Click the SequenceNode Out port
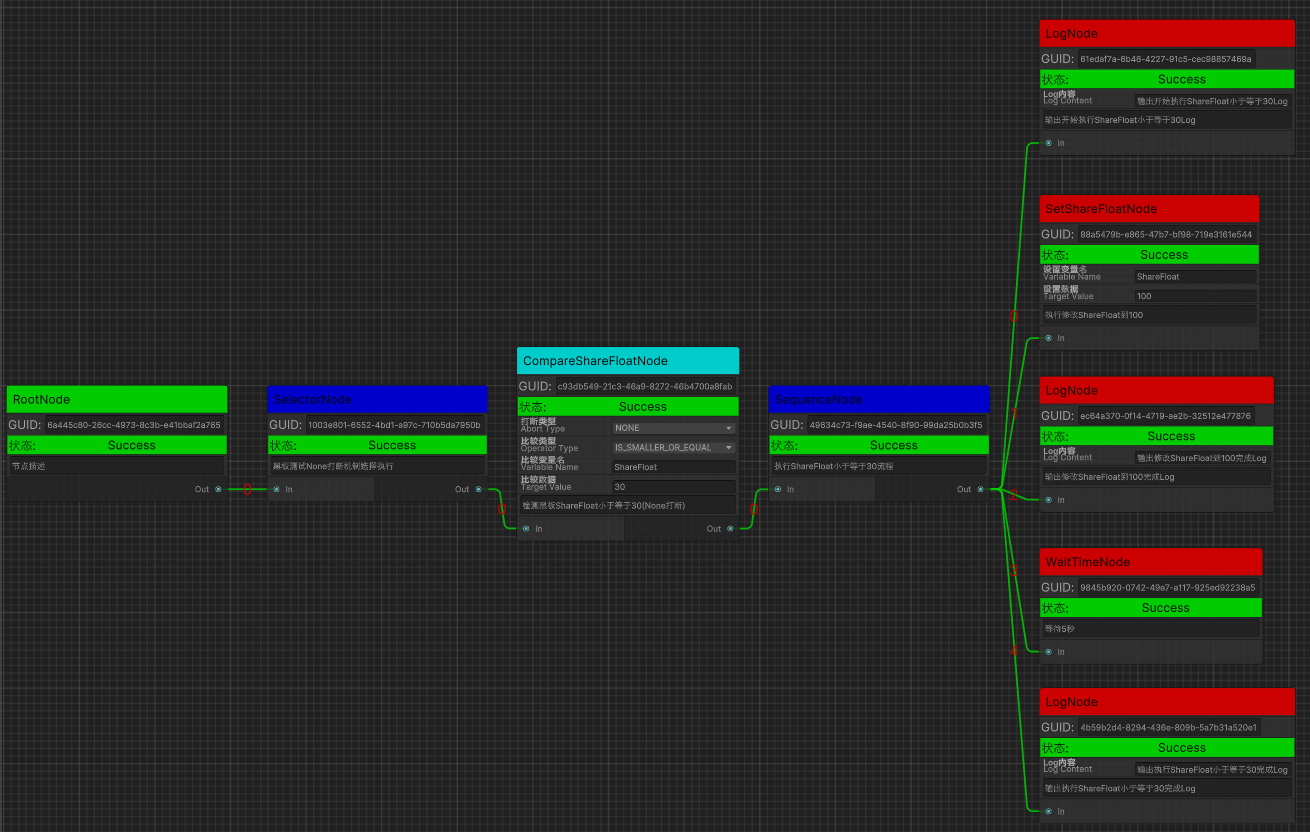 point(980,489)
